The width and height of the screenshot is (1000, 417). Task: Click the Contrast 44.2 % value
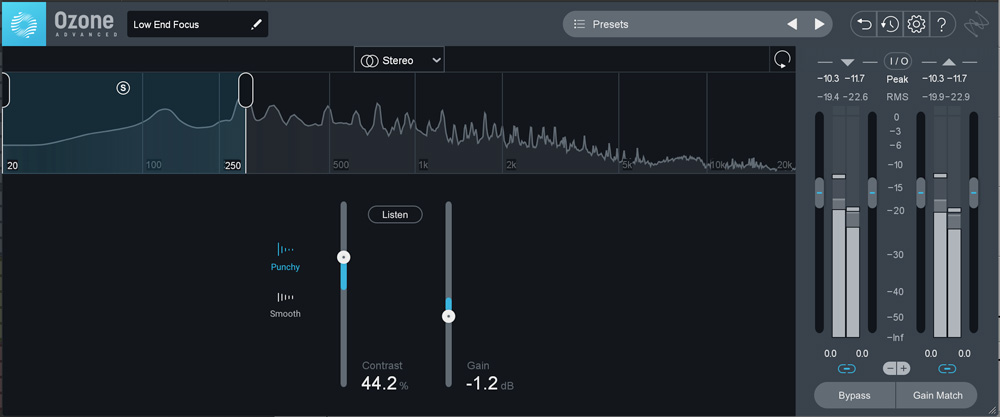coord(385,383)
